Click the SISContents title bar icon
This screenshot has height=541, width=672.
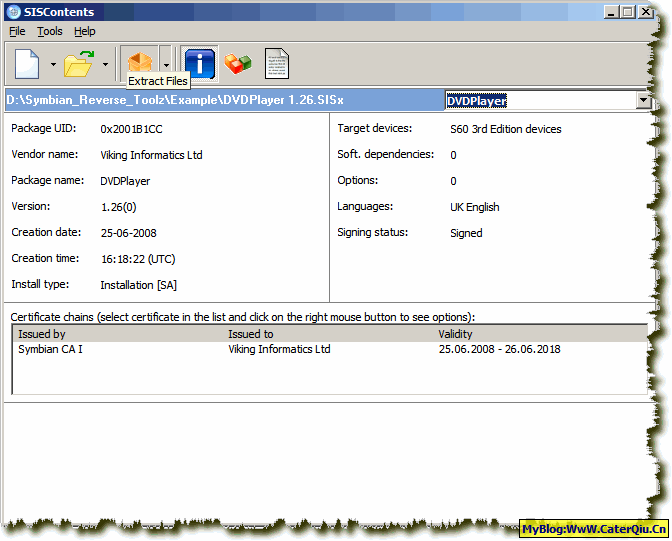14,12
